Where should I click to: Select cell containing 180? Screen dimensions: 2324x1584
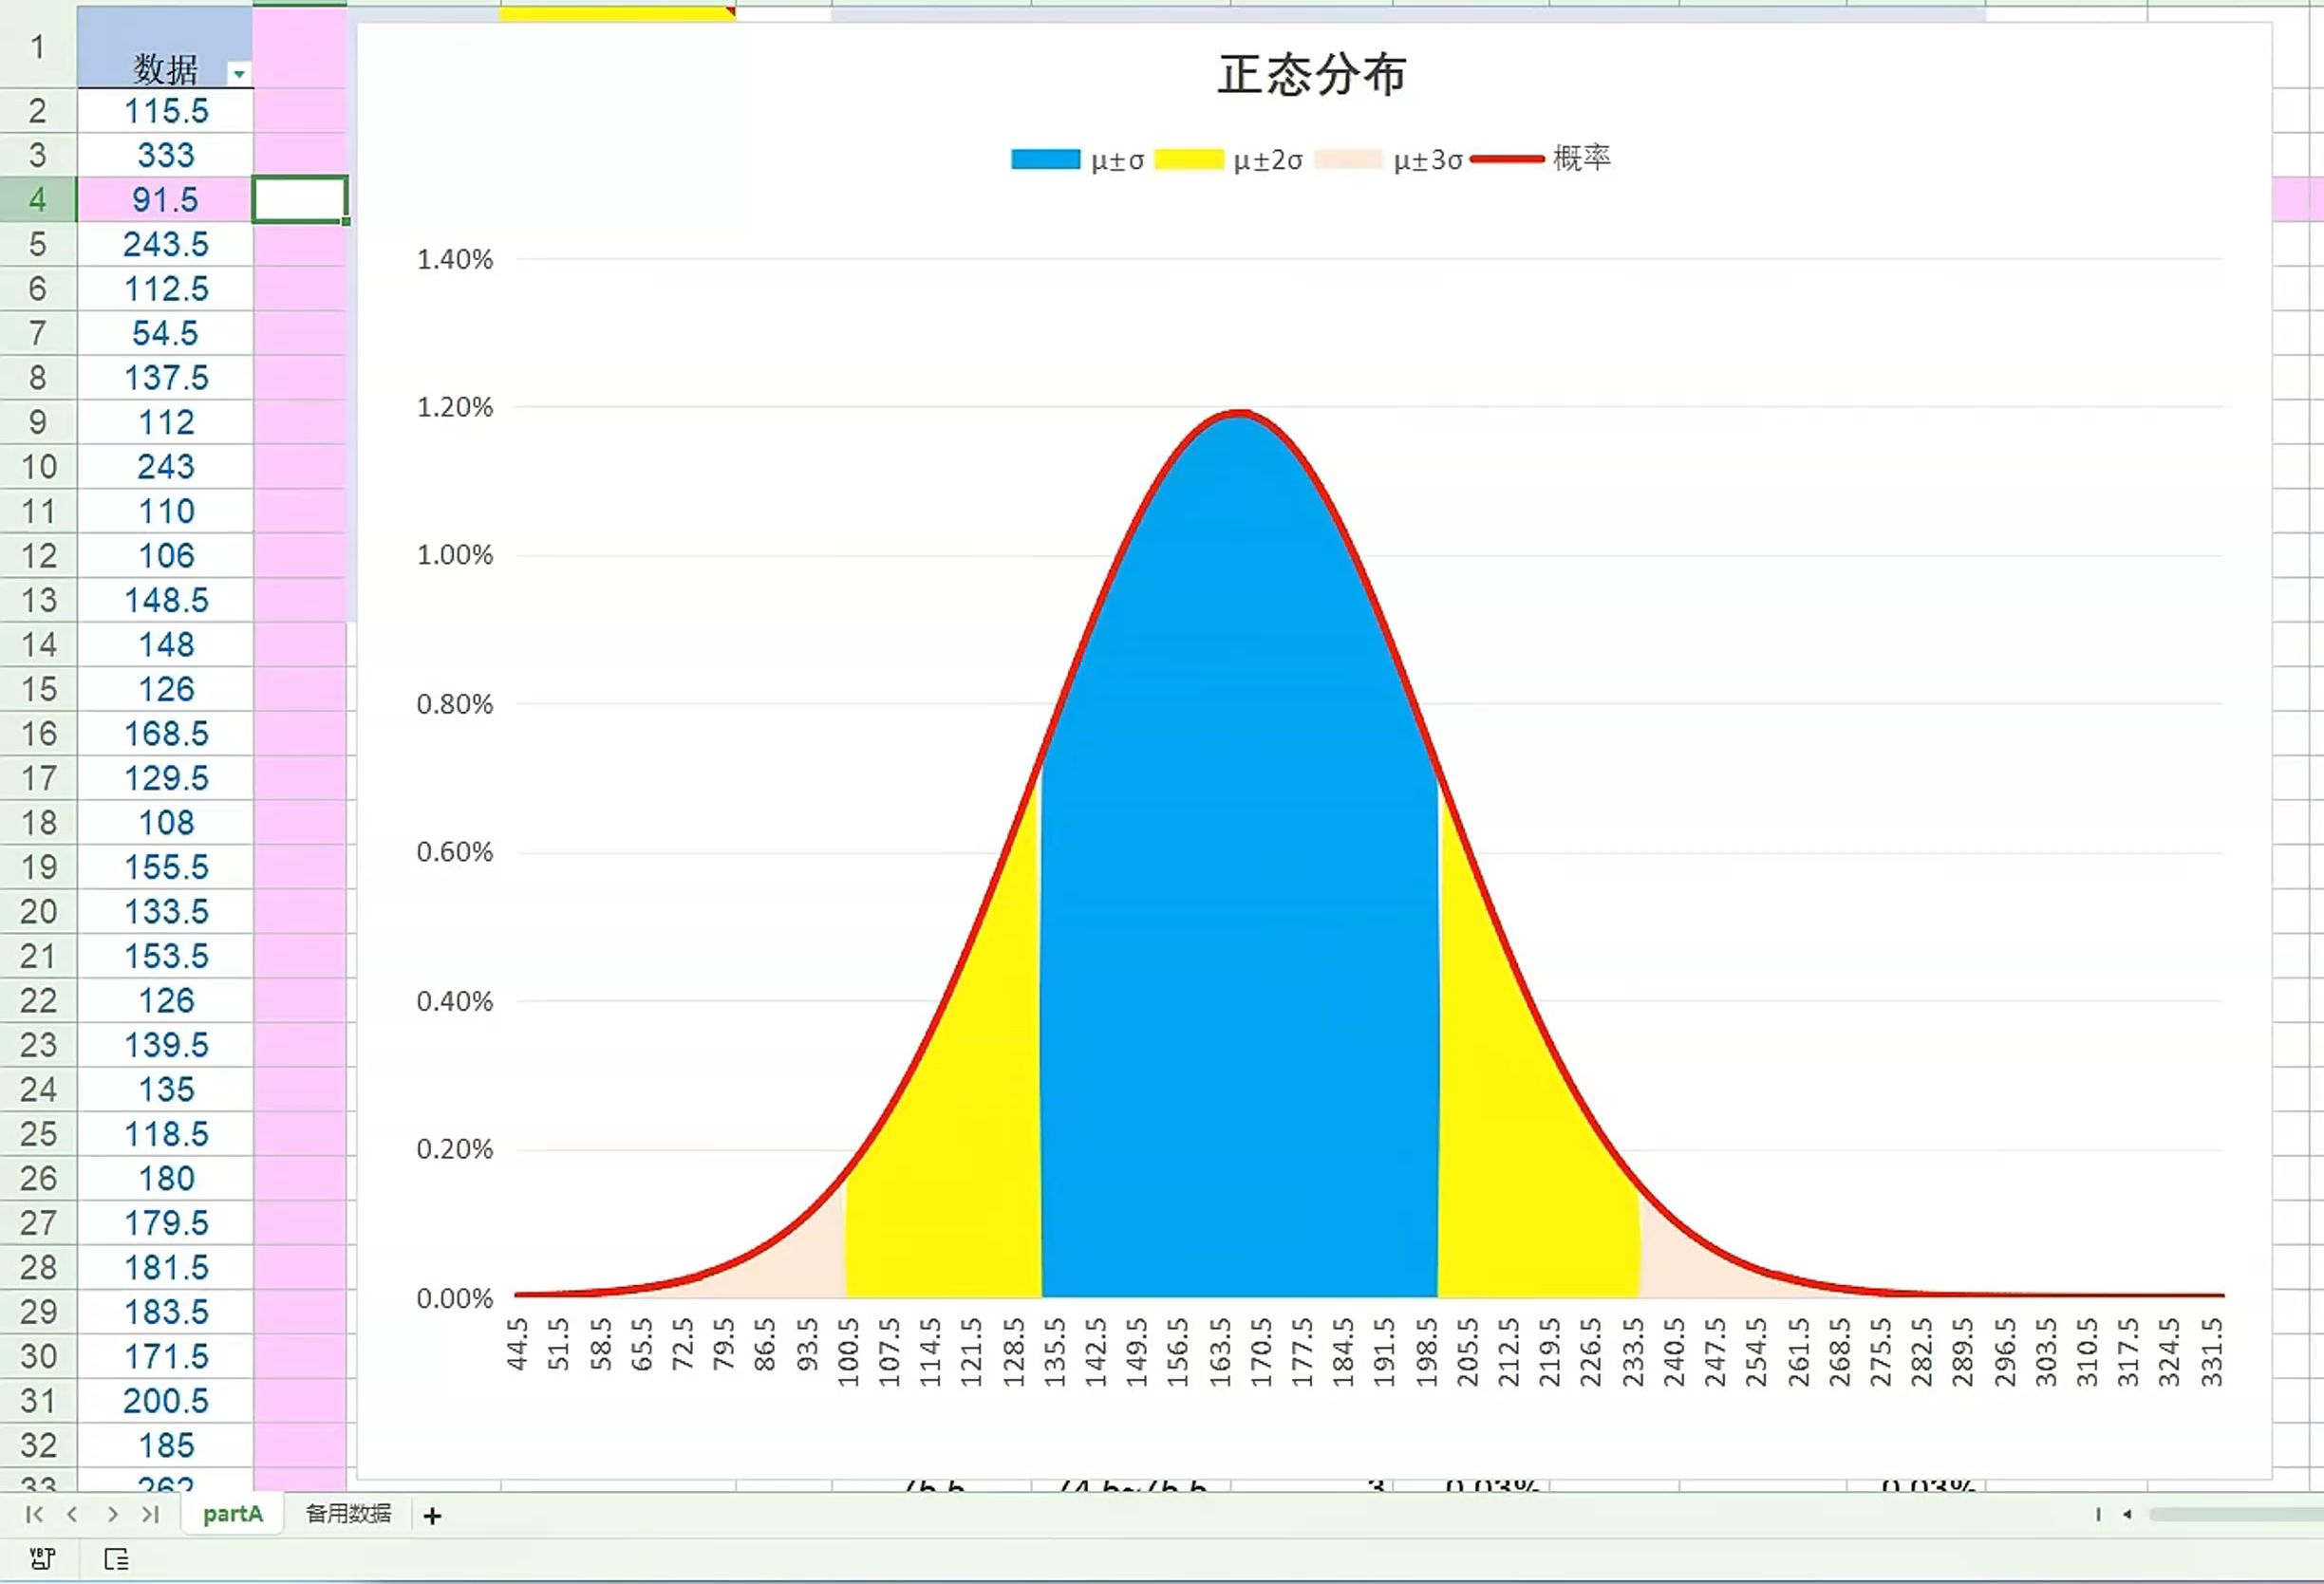pos(165,1179)
